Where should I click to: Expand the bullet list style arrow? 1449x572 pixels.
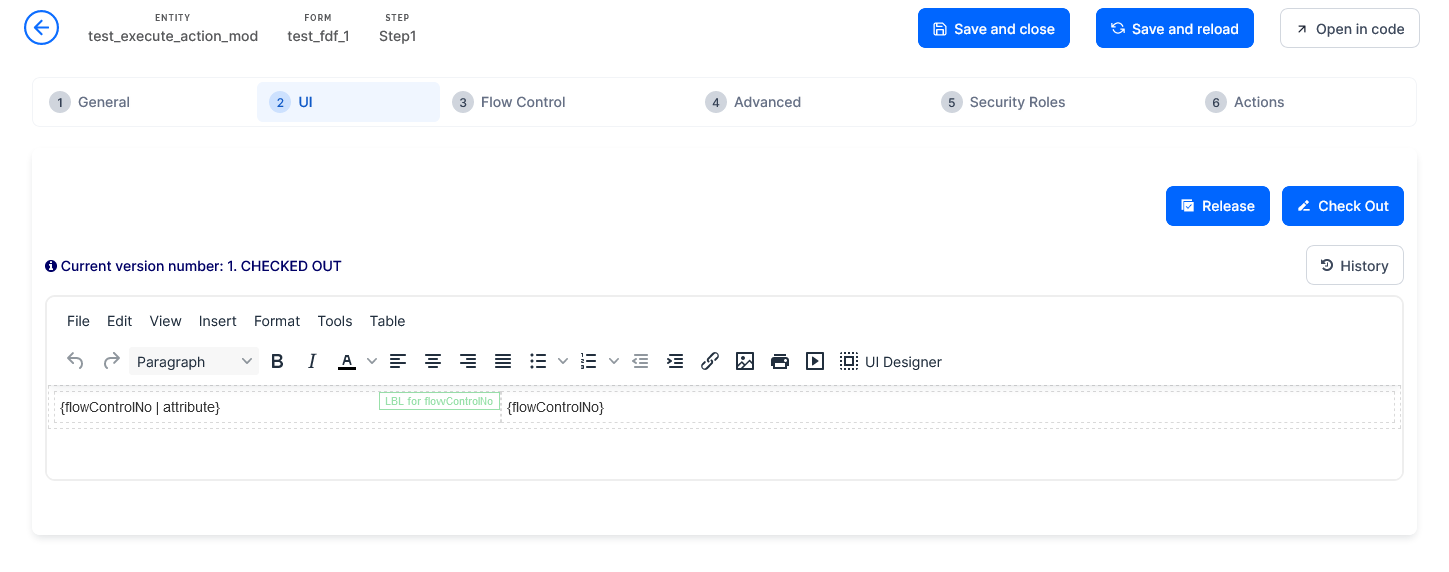pos(563,362)
